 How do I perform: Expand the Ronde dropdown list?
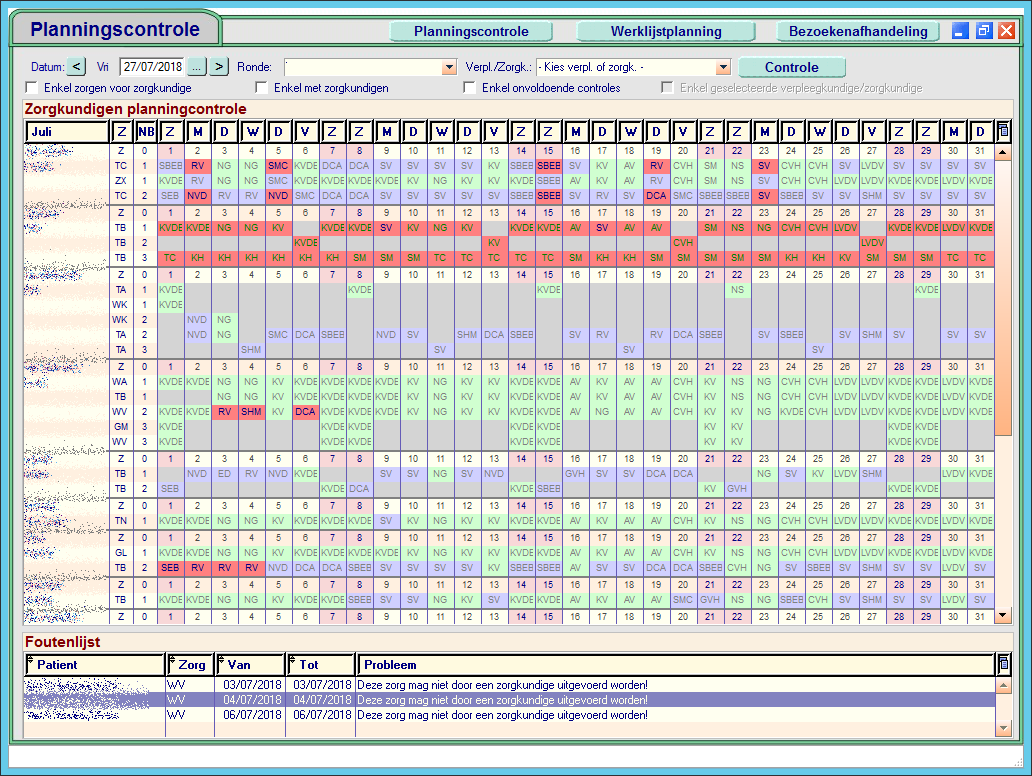tap(449, 67)
